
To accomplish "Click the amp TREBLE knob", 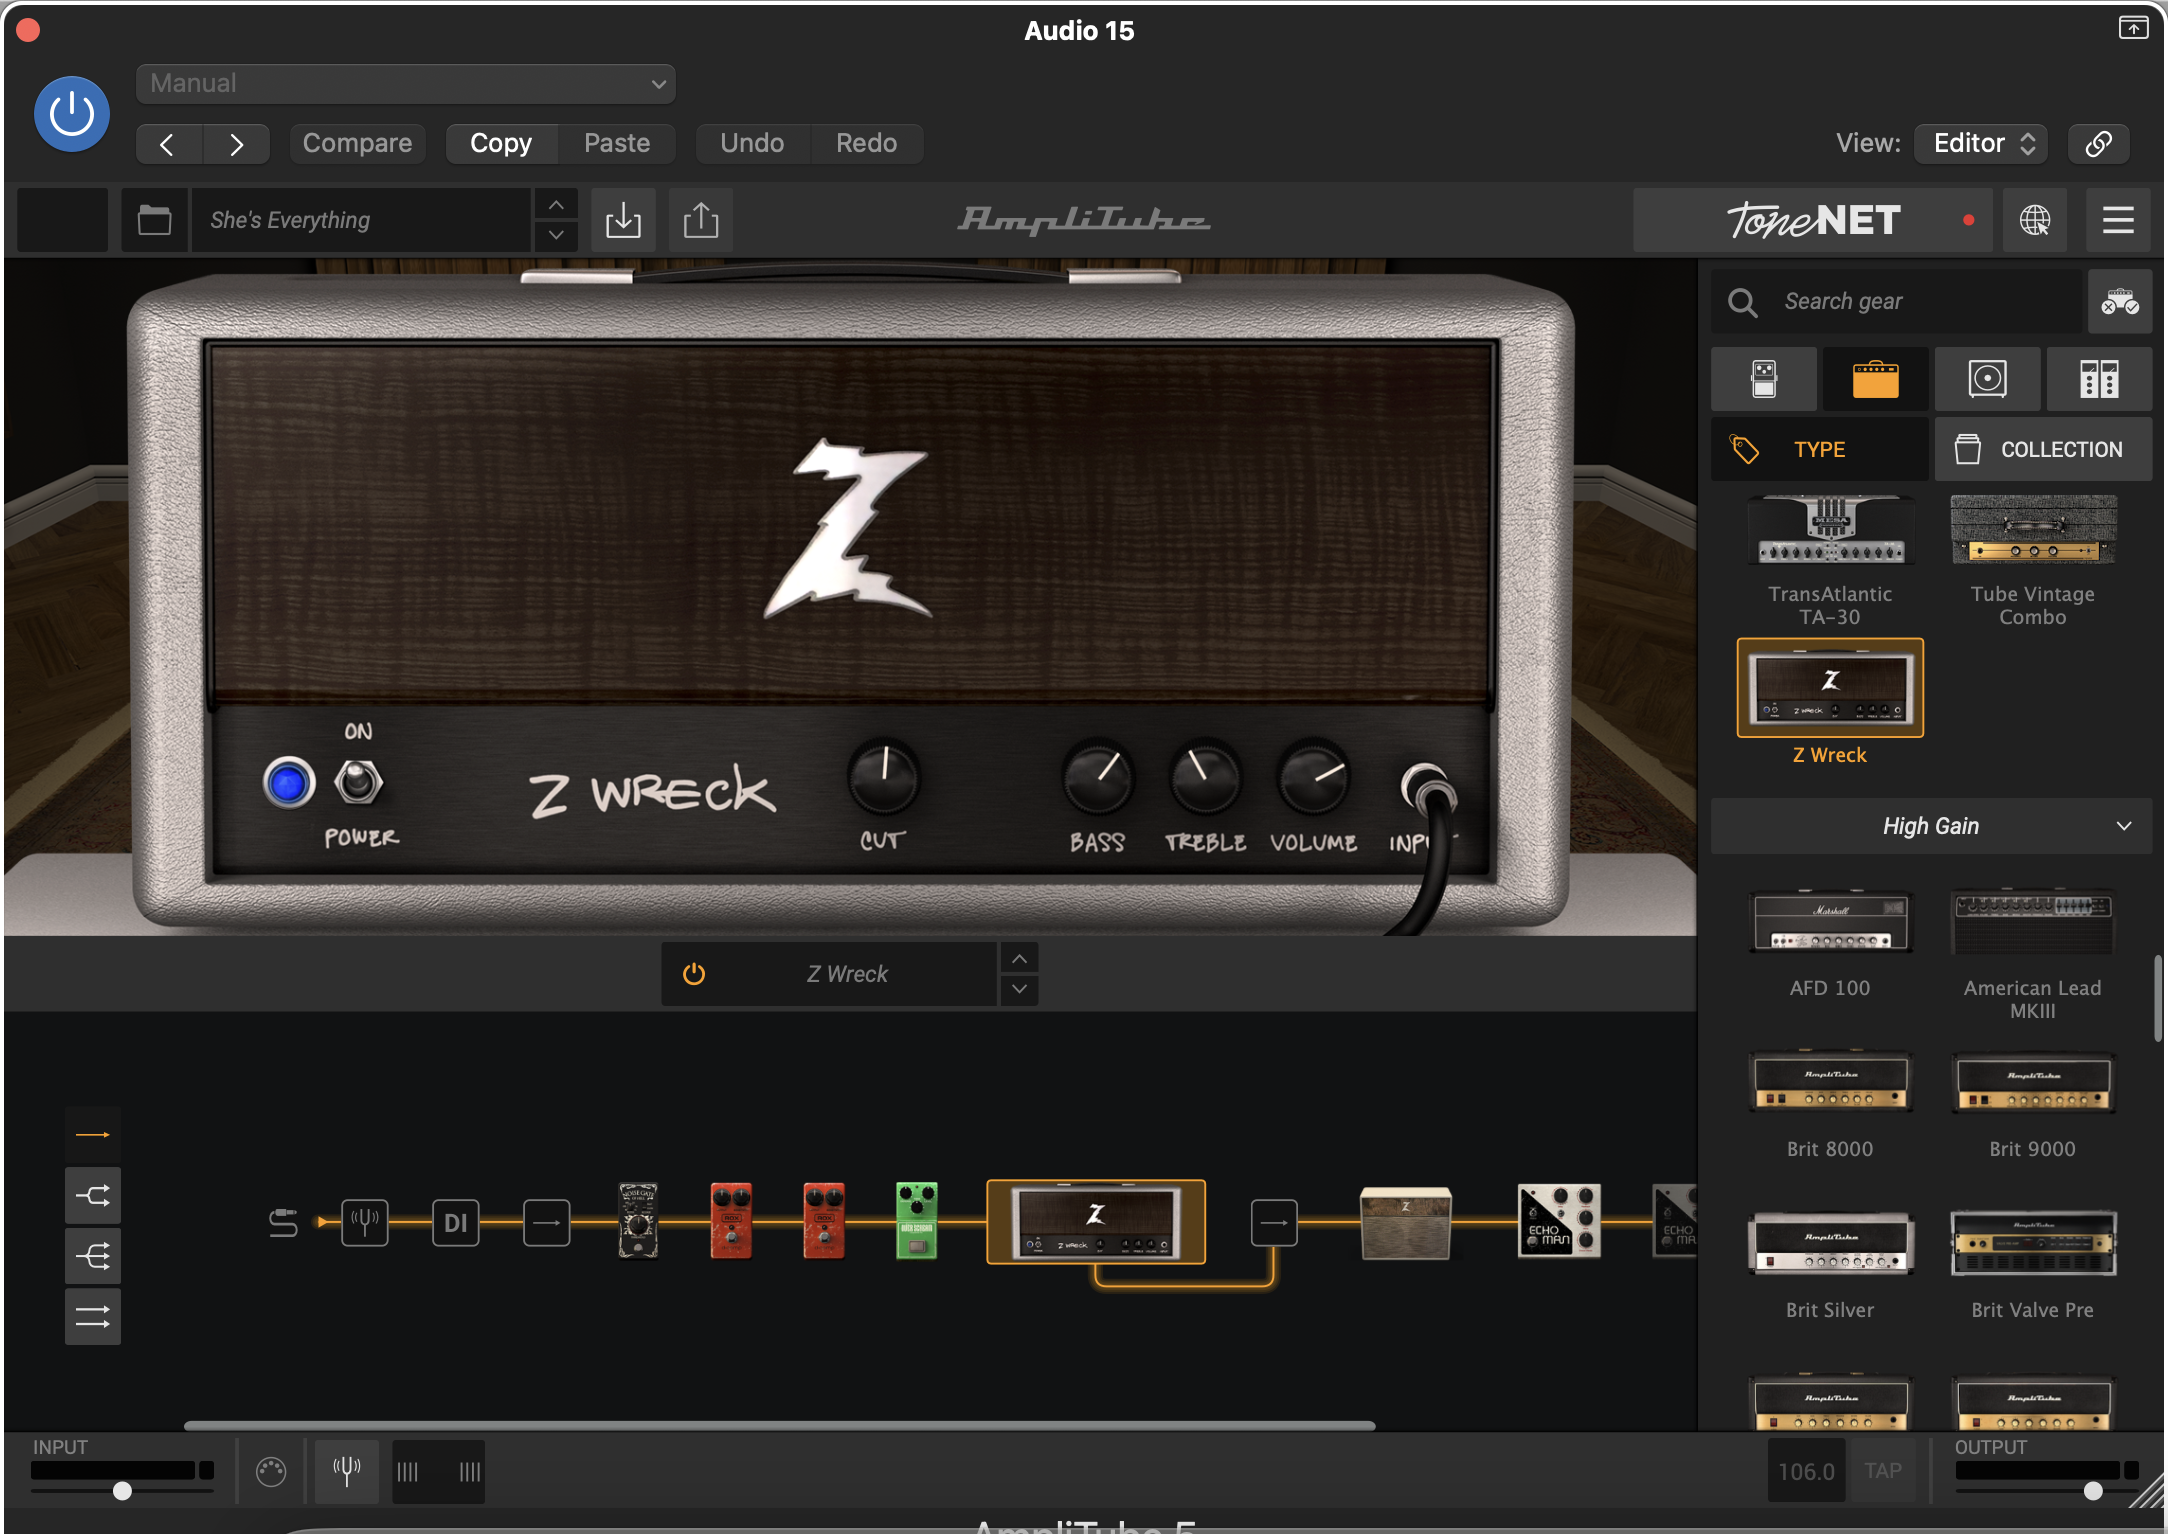I will point(1204,778).
